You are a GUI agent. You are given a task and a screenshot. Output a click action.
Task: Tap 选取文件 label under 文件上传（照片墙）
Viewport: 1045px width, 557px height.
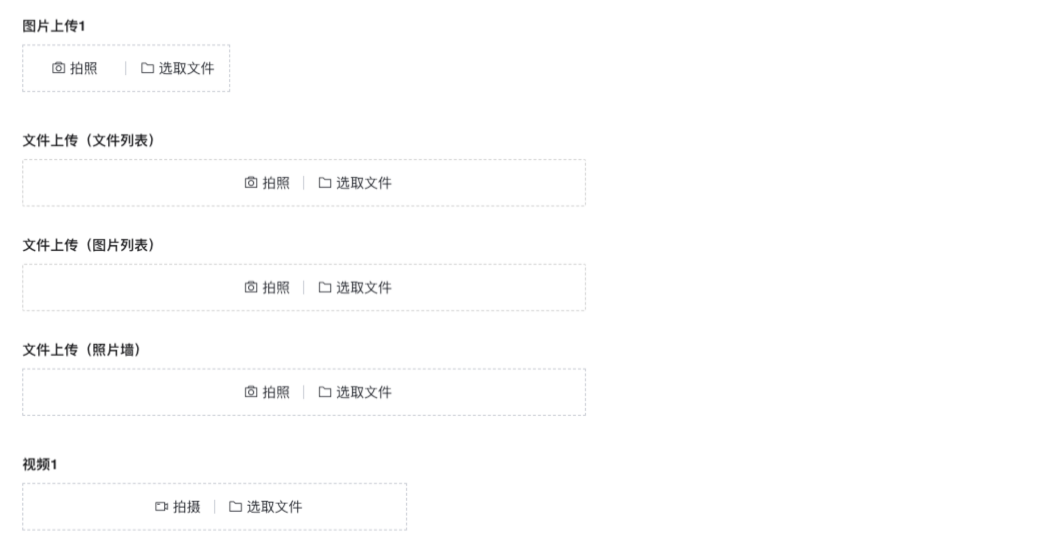click(364, 392)
